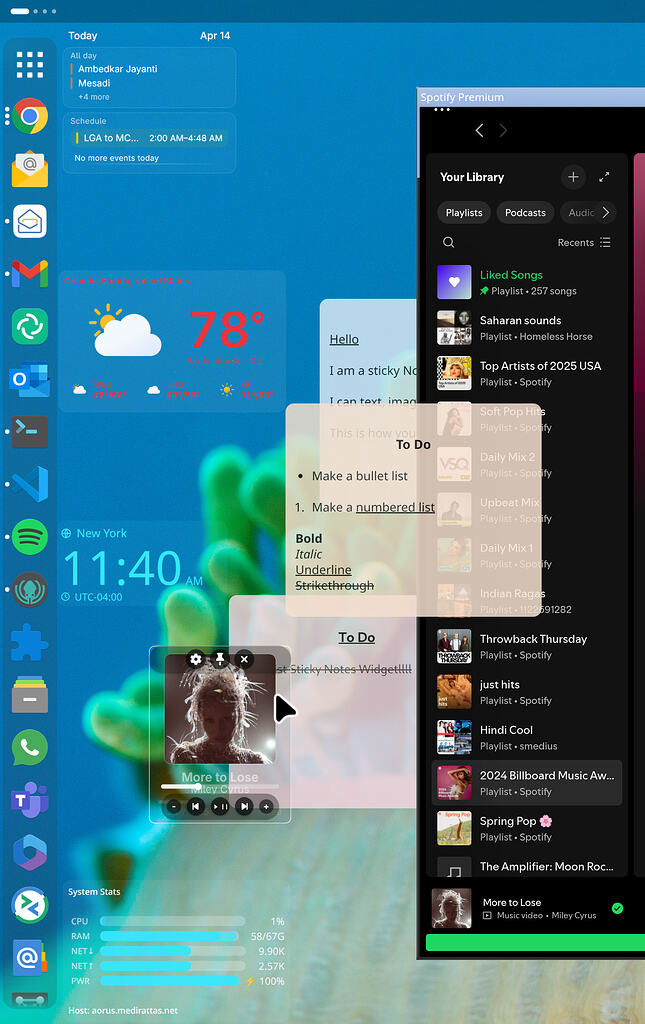Open the yellow envelope mail app in dock
This screenshot has width=645, height=1024.
click(30, 168)
